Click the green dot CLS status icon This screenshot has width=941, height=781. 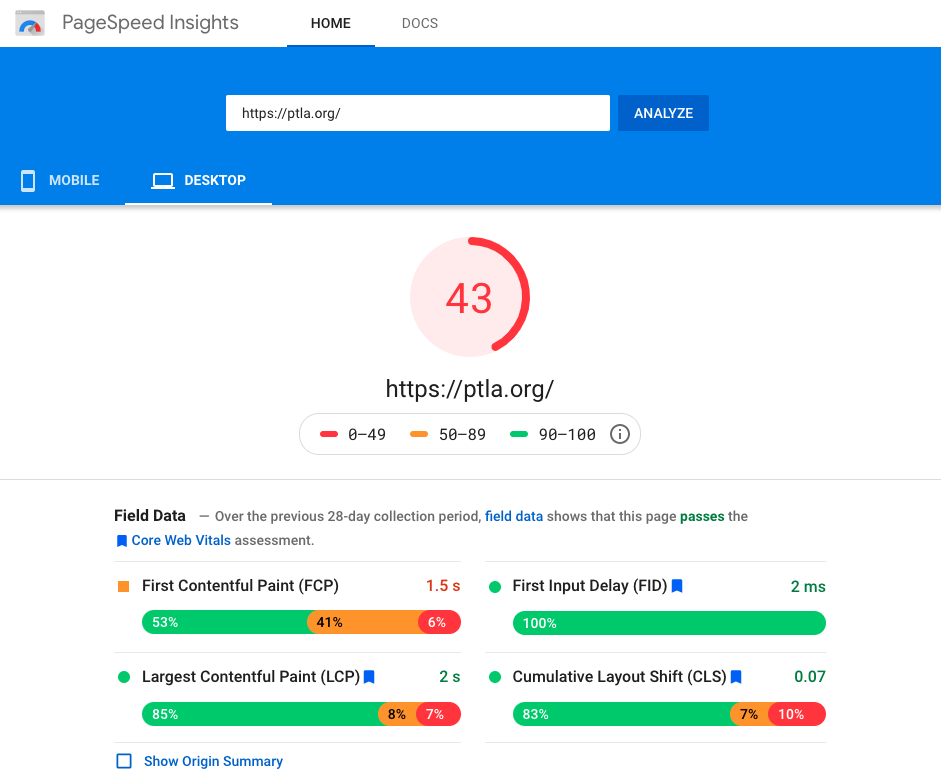tap(495, 677)
